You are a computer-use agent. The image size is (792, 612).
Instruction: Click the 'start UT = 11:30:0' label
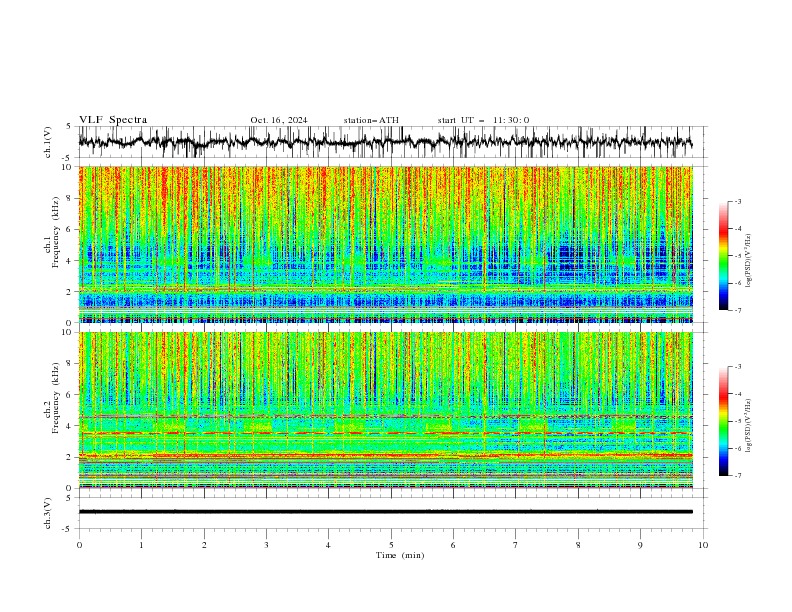[x=483, y=120]
